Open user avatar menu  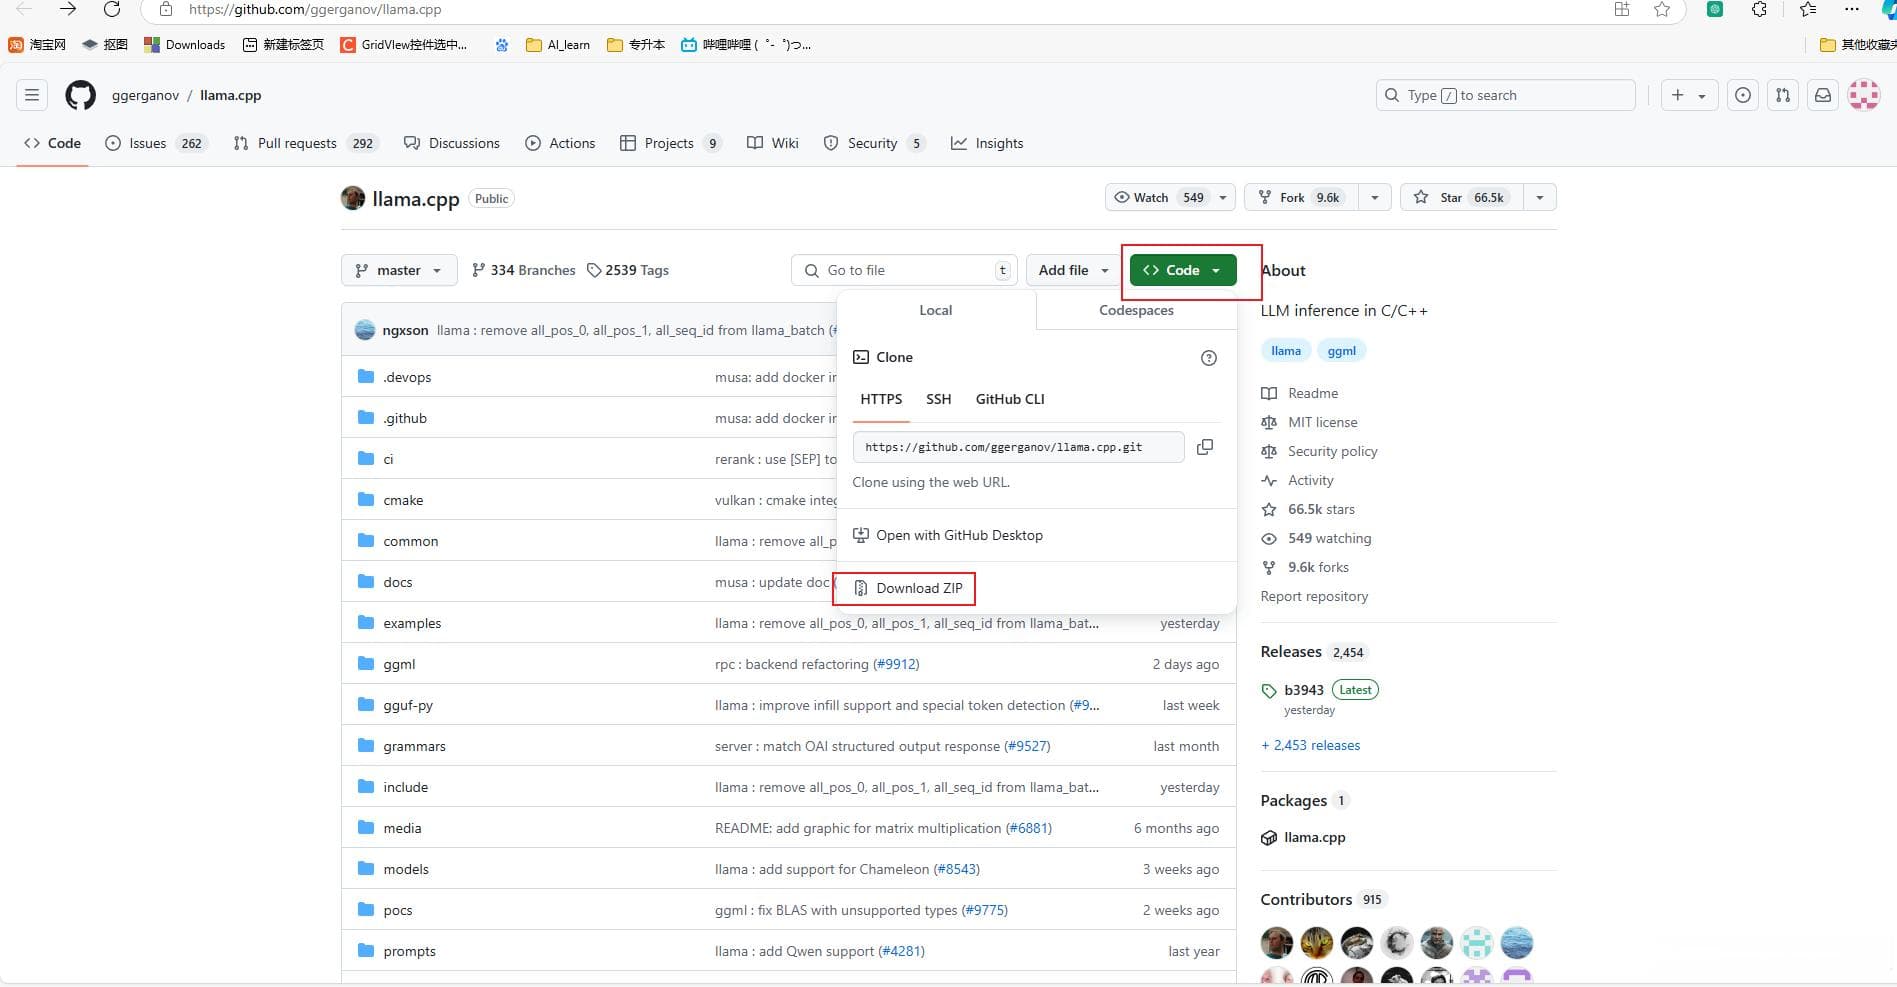pyautogui.click(x=1864, y=95)
